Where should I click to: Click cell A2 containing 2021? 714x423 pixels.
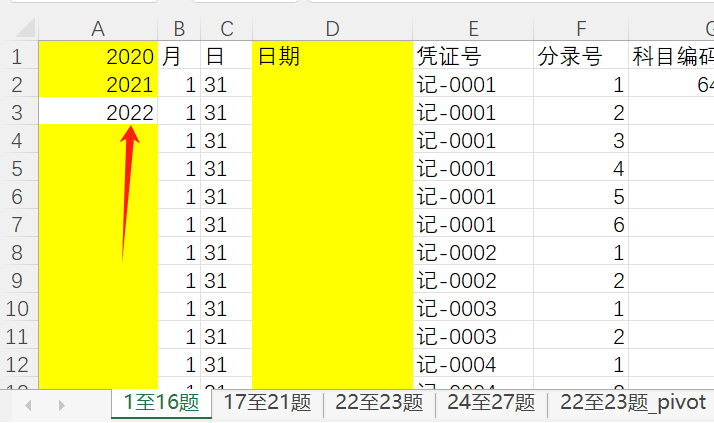[x=98, y=83]
